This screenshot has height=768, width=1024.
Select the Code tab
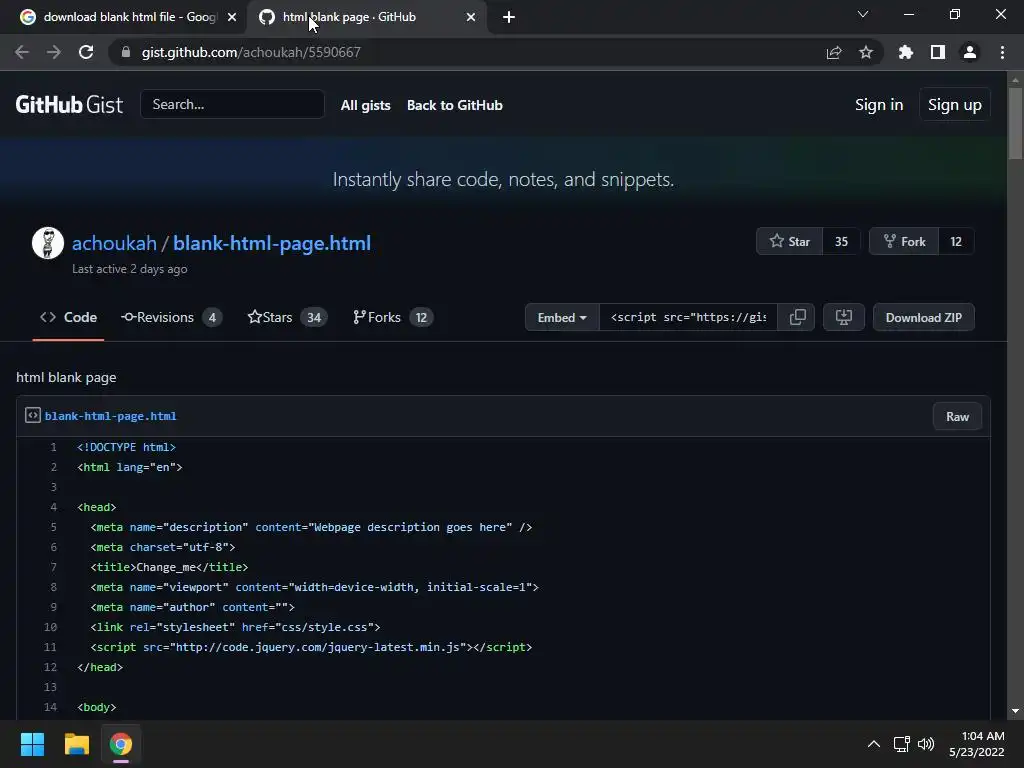pyautogui.click(x=69, y=317)
